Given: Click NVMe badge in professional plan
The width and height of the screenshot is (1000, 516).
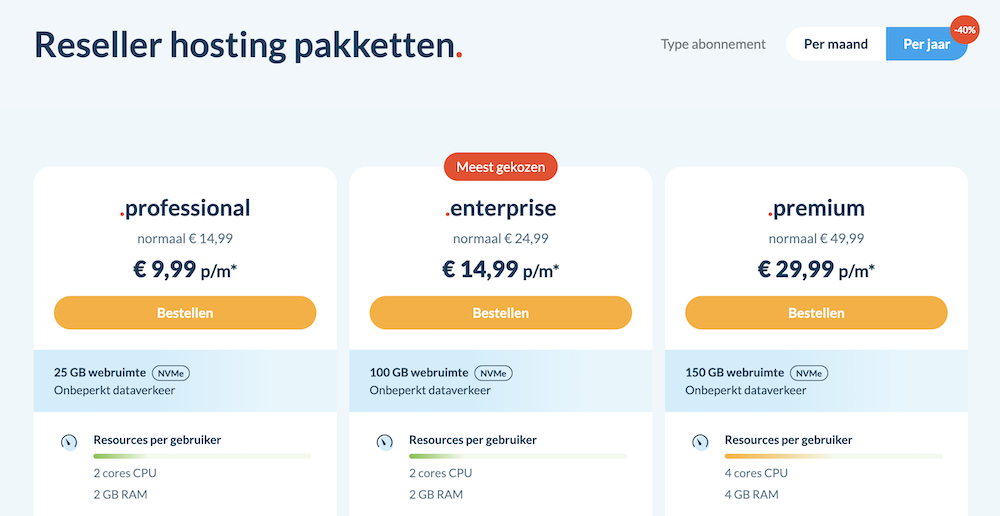Looking at the screenshot, I should (x=171, y=373).
